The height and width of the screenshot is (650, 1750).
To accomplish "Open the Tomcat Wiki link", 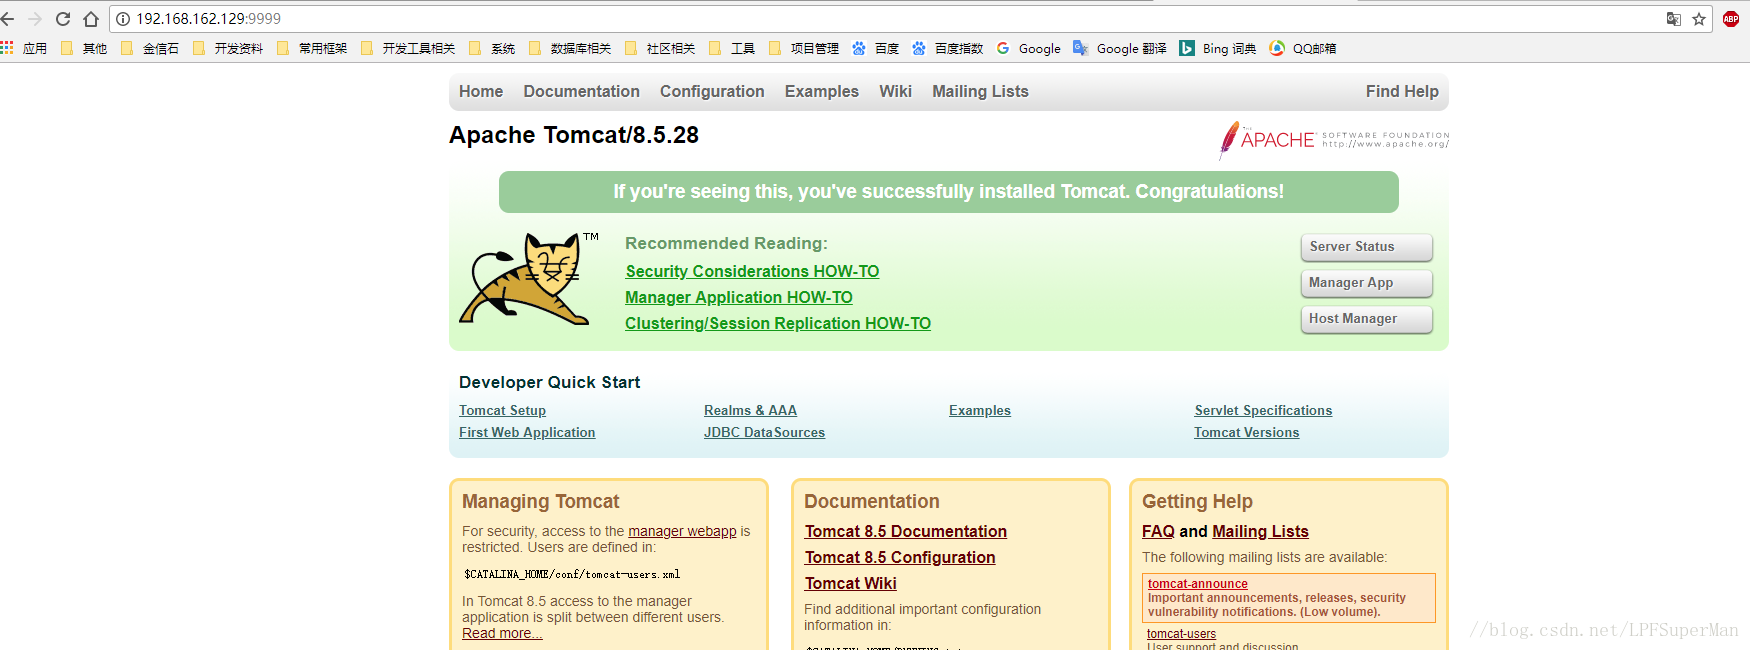I will [850, 583].
